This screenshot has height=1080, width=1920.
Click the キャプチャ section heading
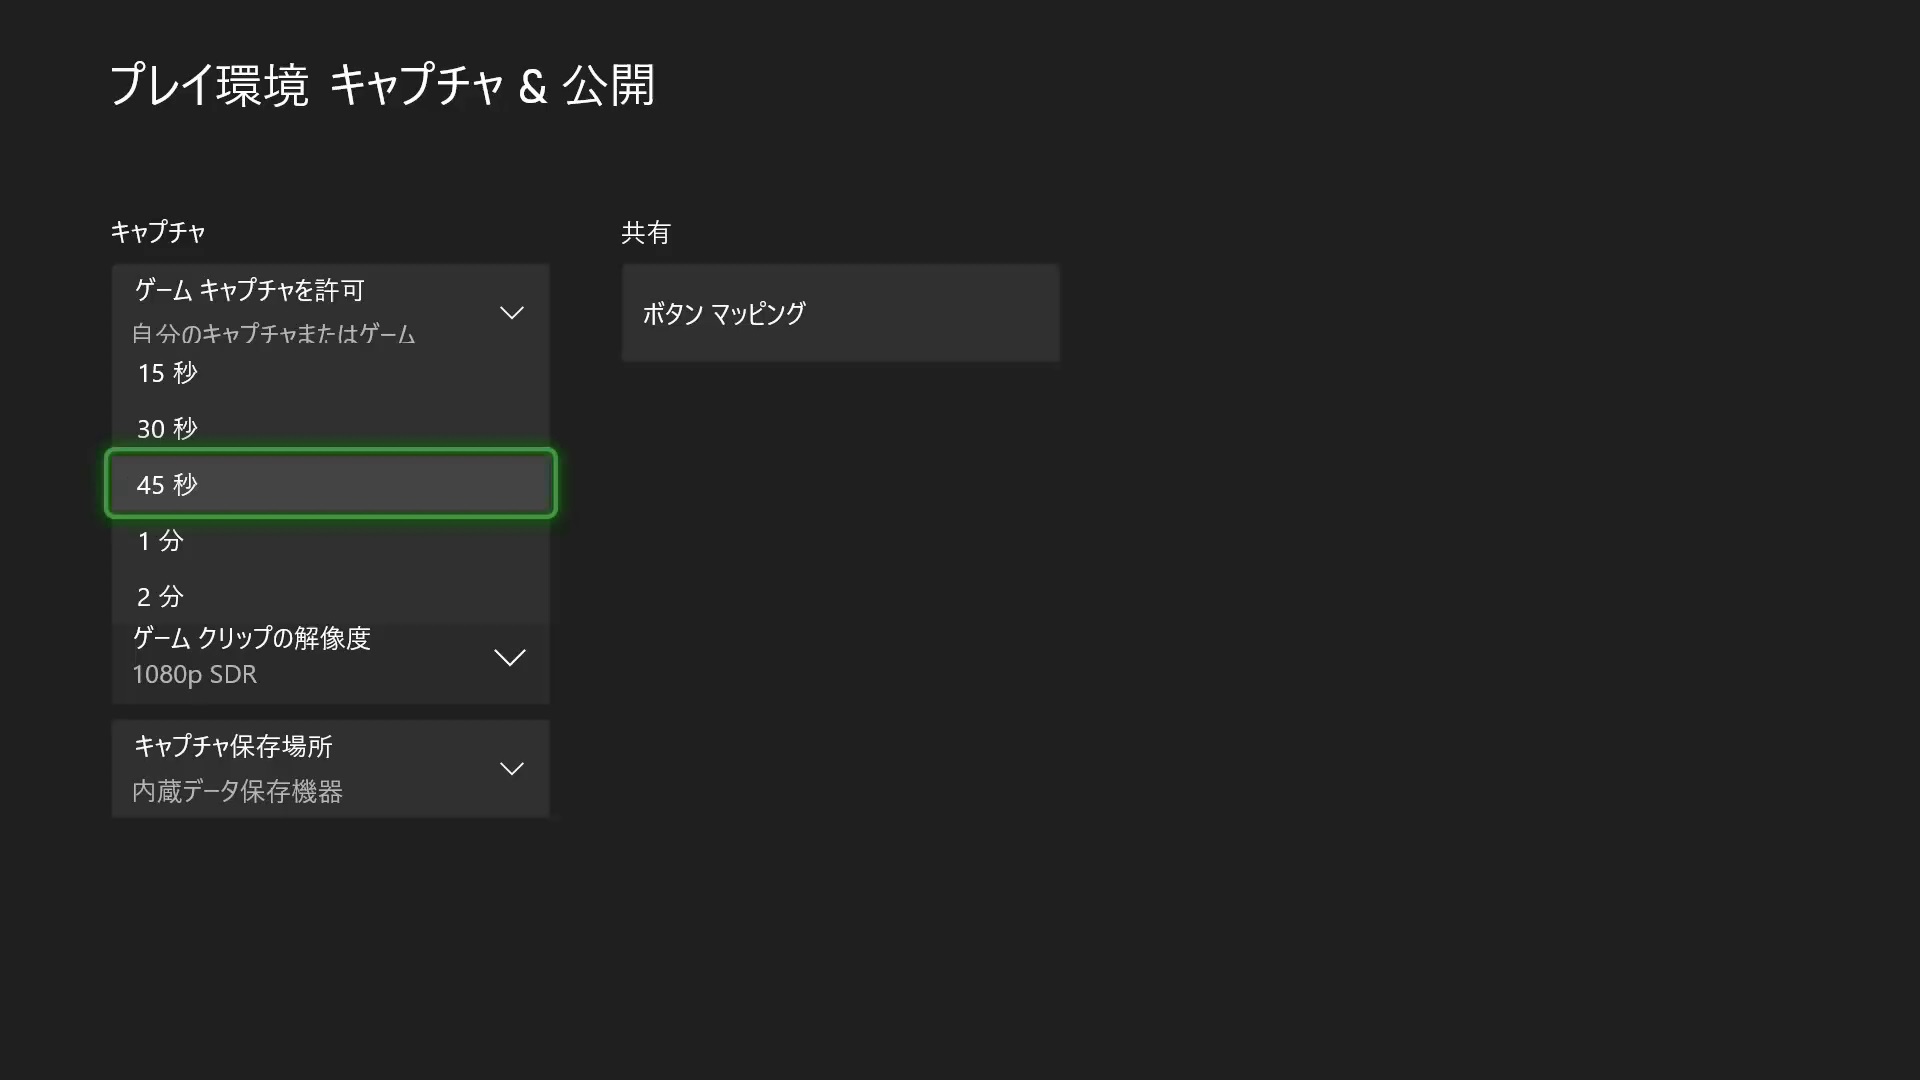(x=157, y=232)
